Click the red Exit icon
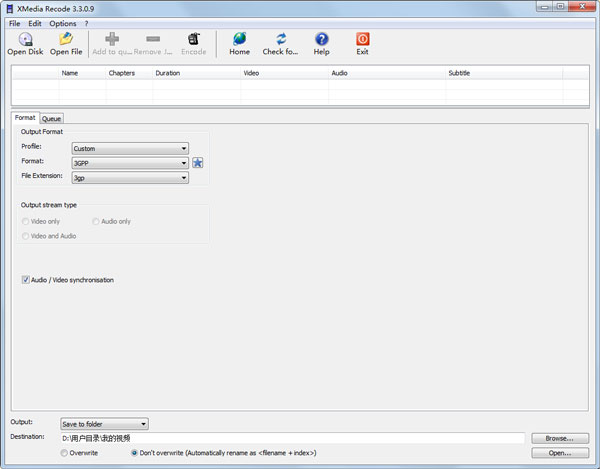Screen dimensions: 600x469 (362, 39)
